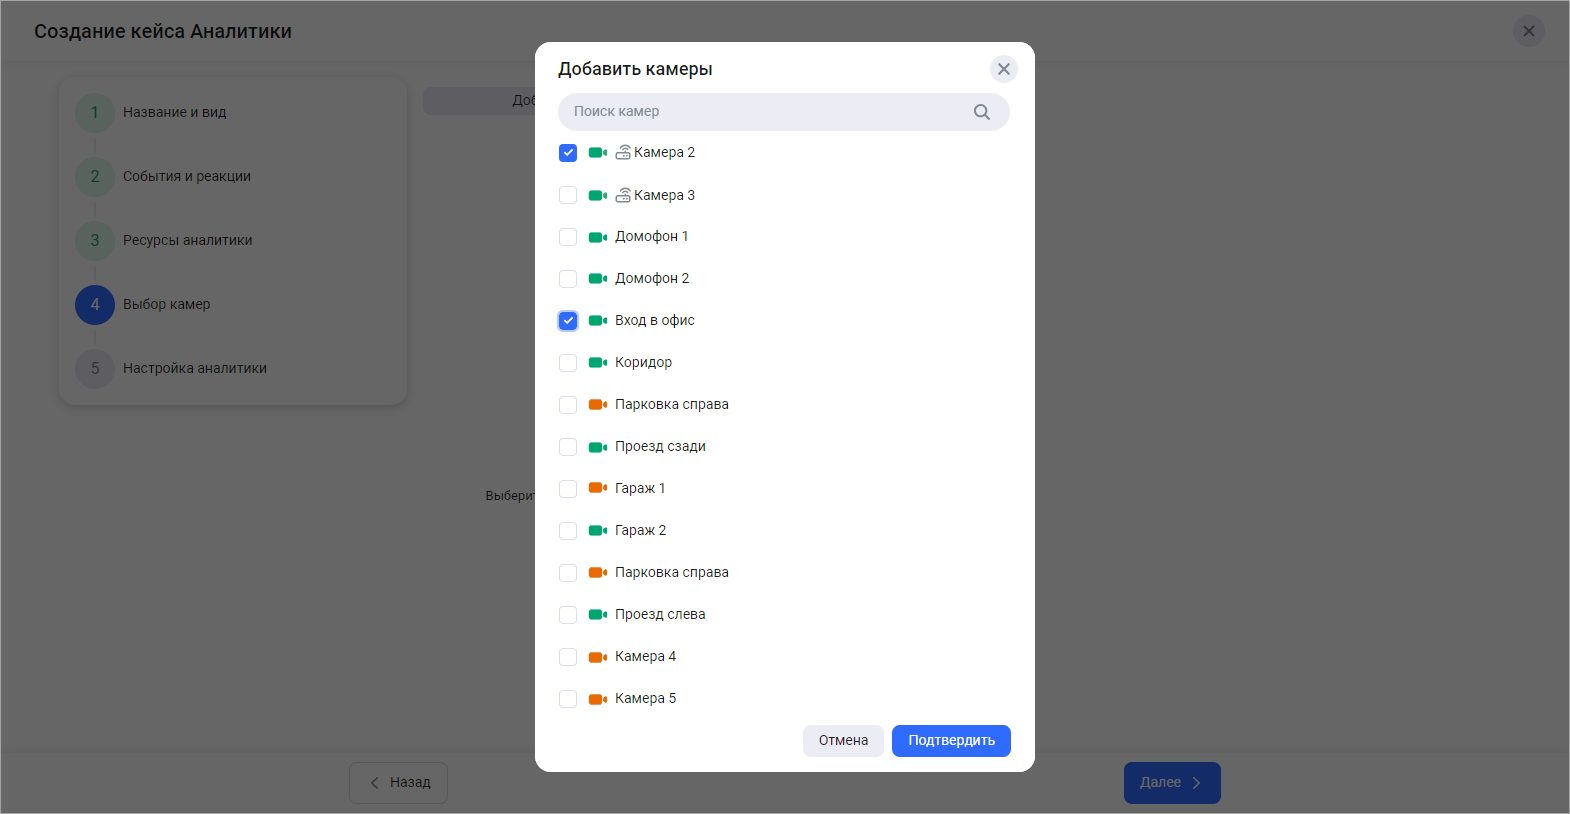Enable the Домофон 2 checkbox
The width and height of the screenshot is (1570, 814).
pos(568,279)
